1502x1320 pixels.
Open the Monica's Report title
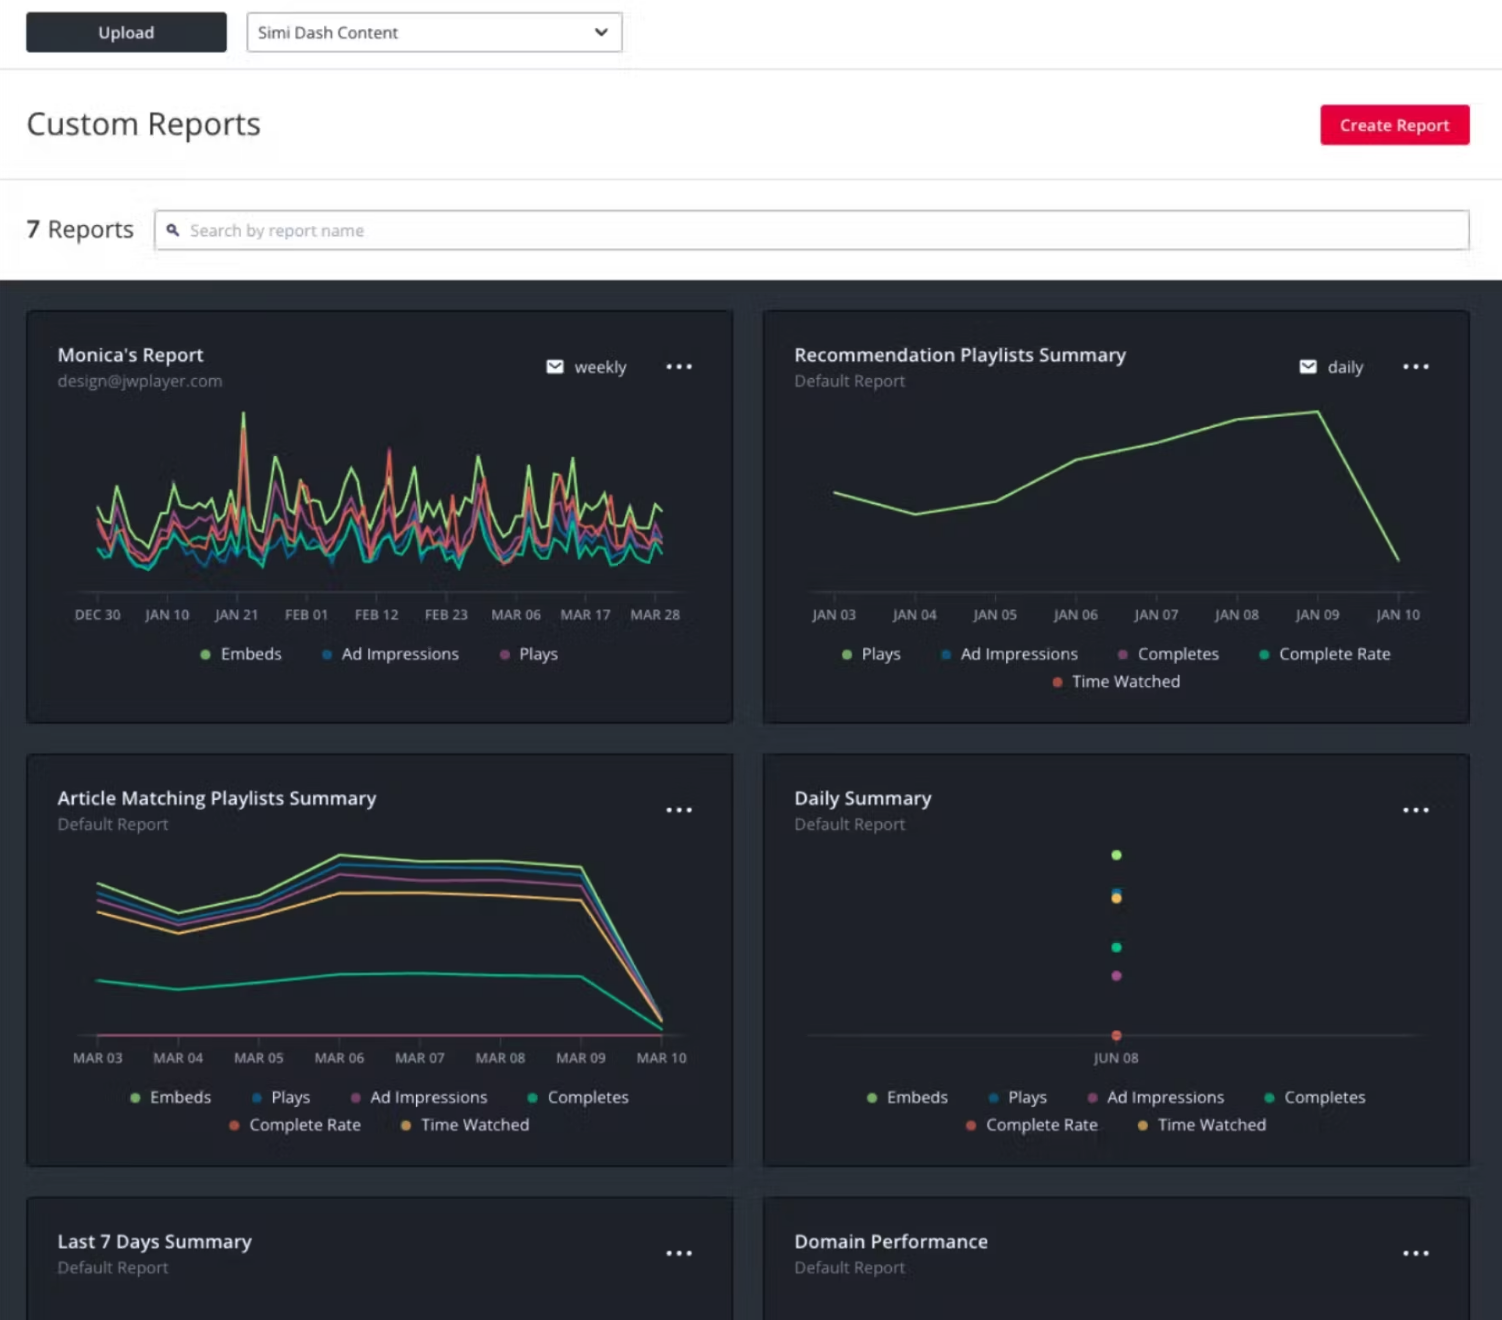130,355
